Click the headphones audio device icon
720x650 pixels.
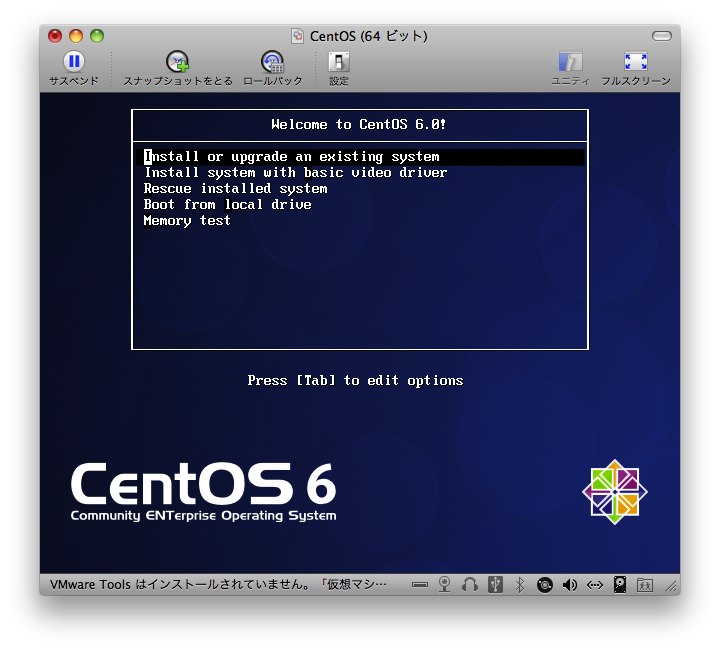point(469,584)
